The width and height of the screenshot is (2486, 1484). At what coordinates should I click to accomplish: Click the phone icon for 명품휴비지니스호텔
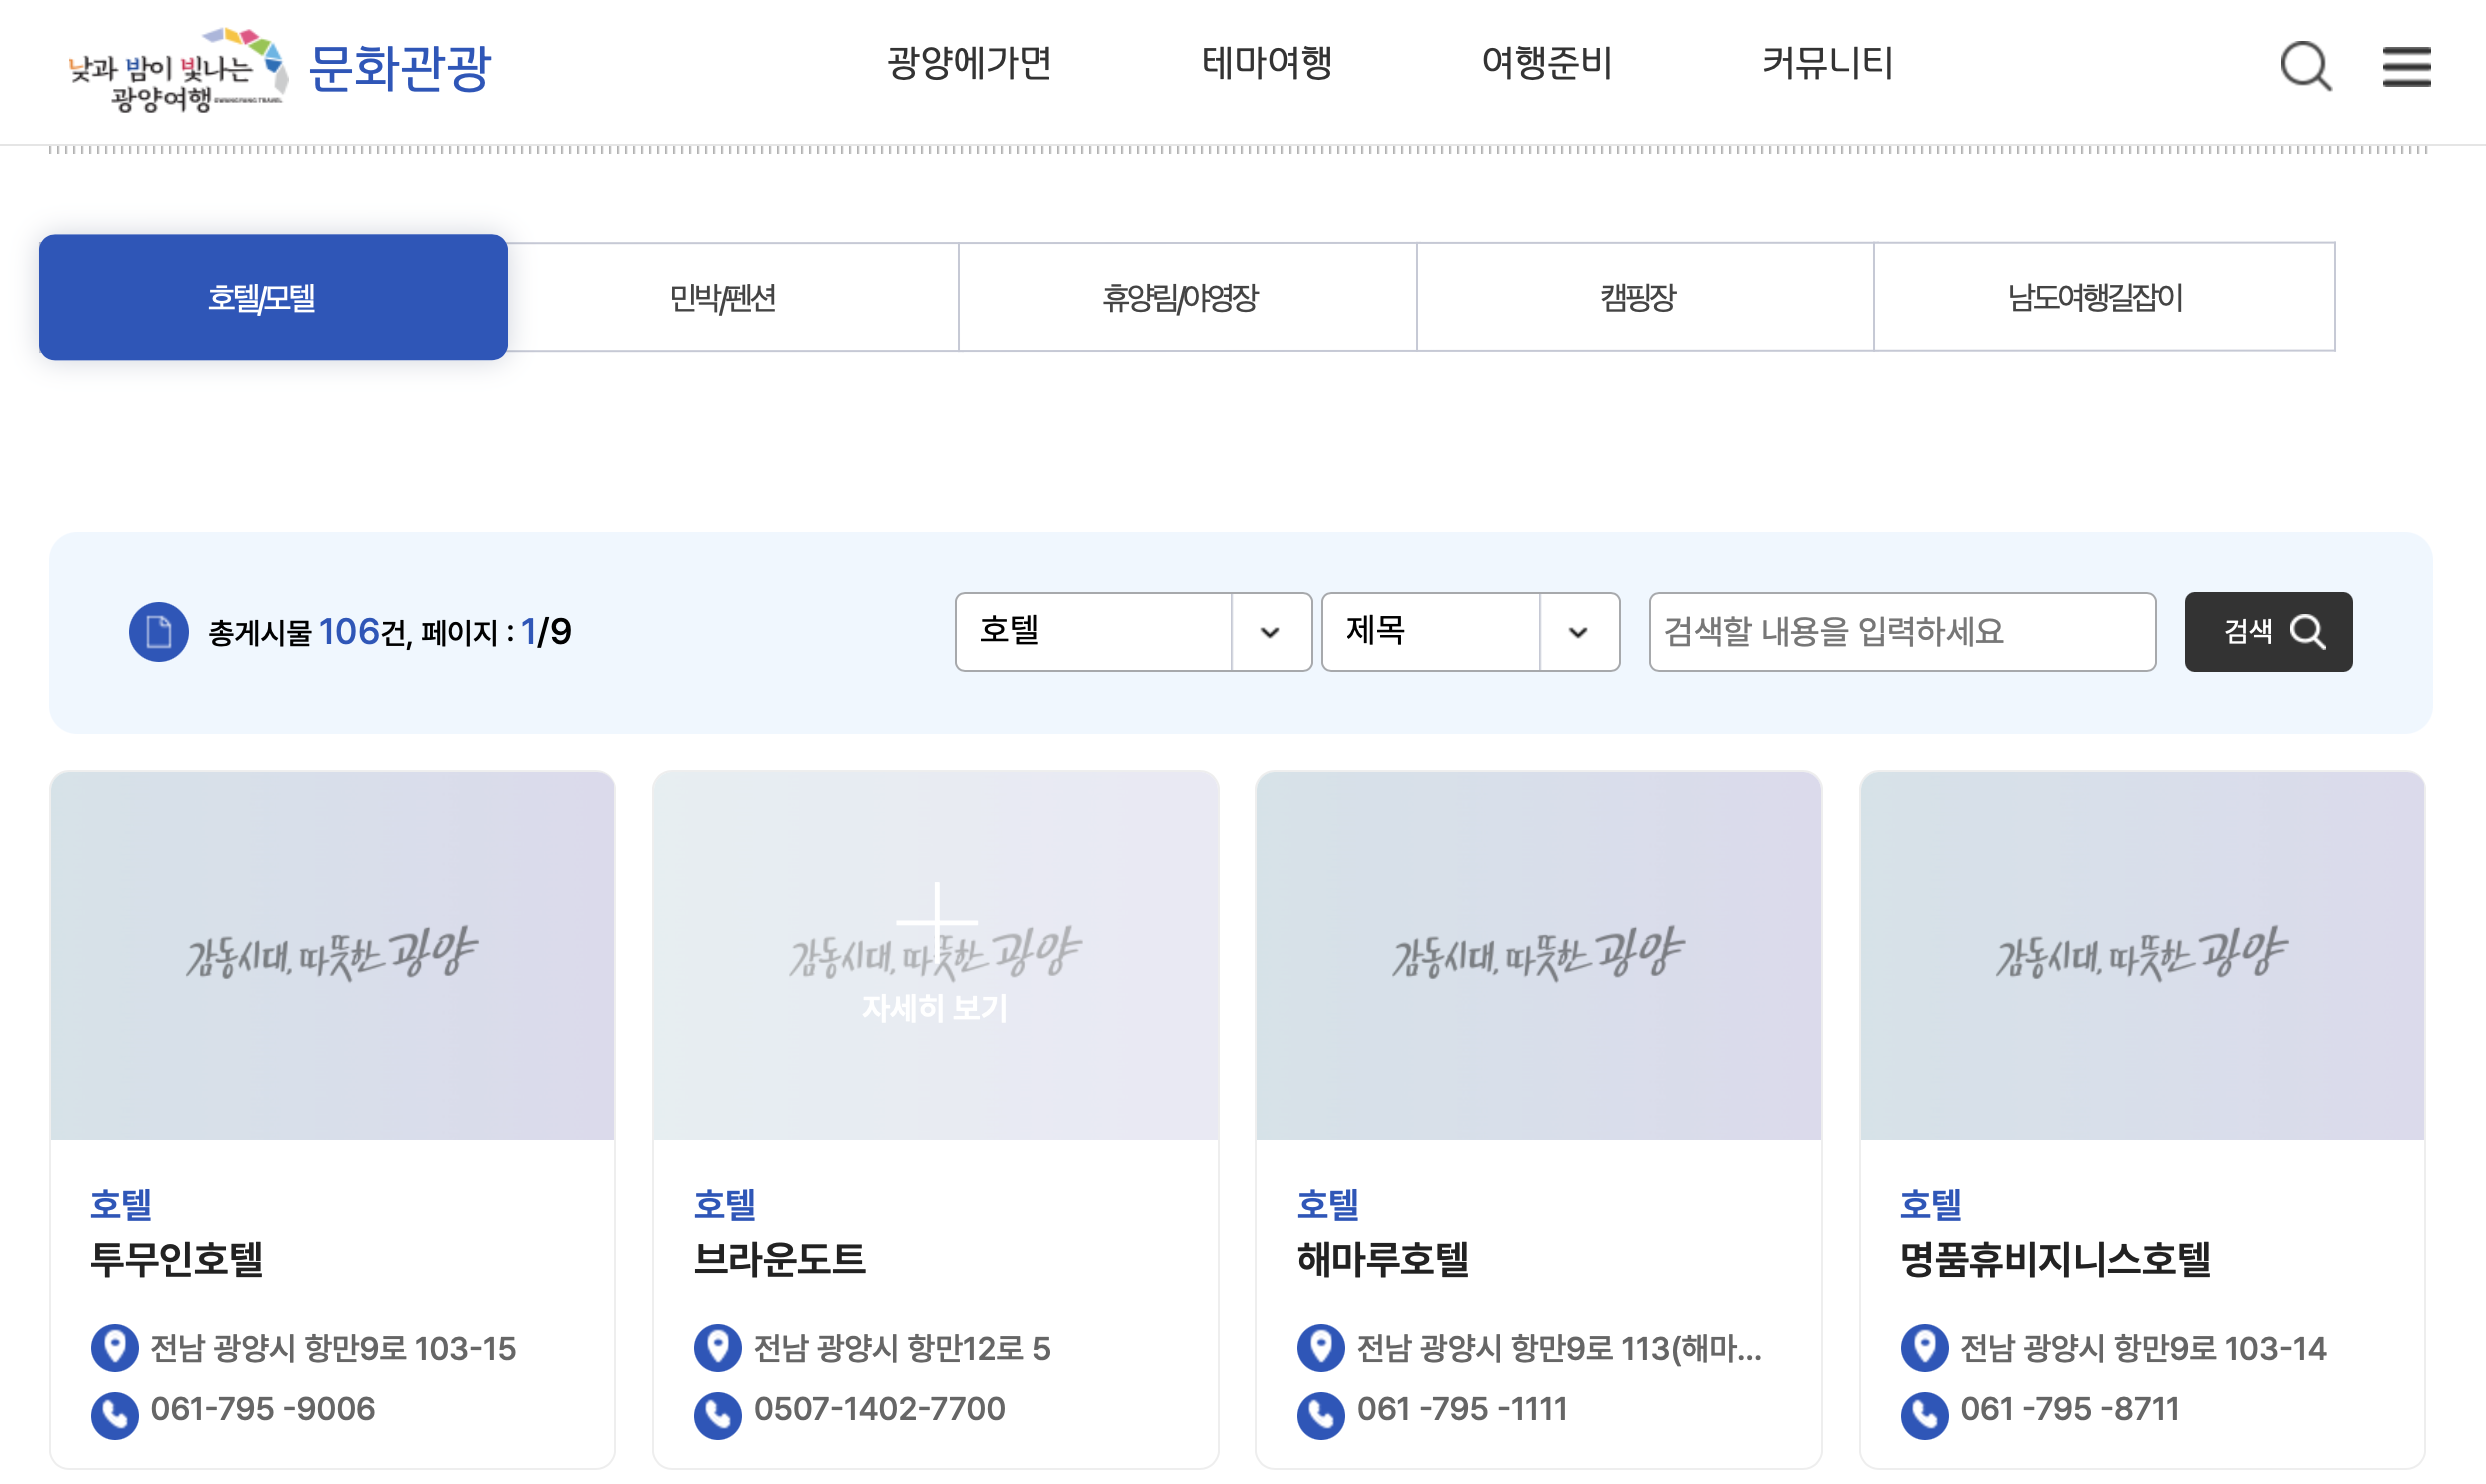point(1924,1414)
